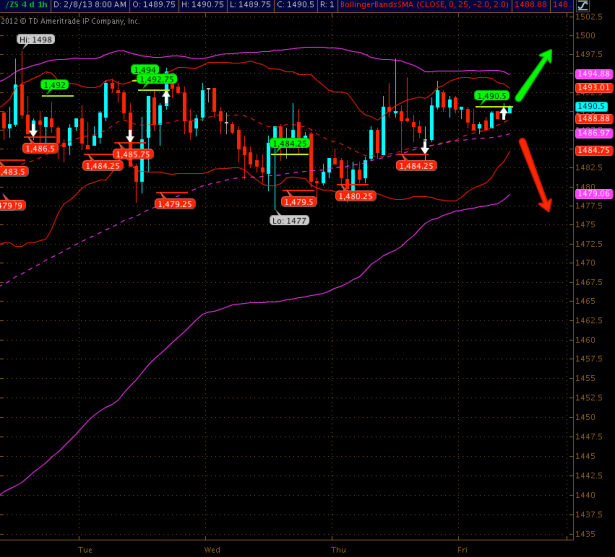The image size is (615, 557).
Task: Click the Wed label on time axis
Action: pos(211,549)
